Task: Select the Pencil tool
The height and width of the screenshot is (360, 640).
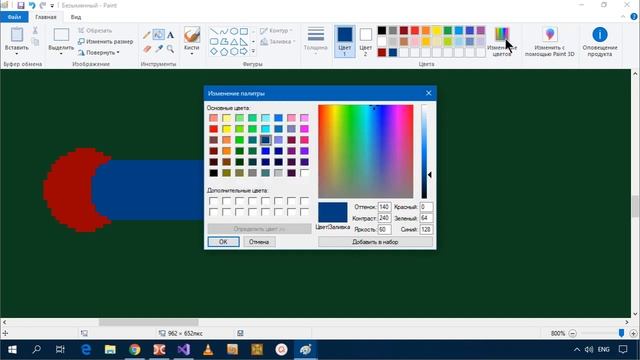Action: click(147, 35)
